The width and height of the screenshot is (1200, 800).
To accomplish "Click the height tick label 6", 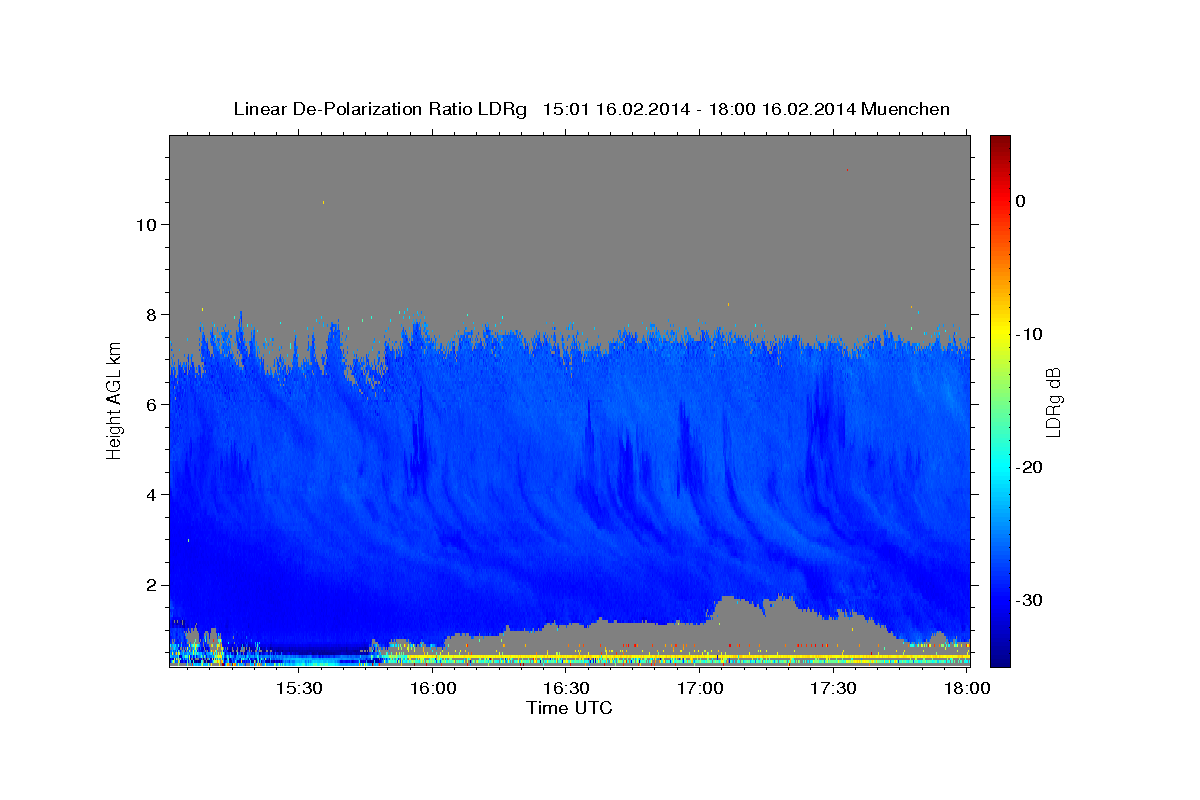I will coord(150,405).
